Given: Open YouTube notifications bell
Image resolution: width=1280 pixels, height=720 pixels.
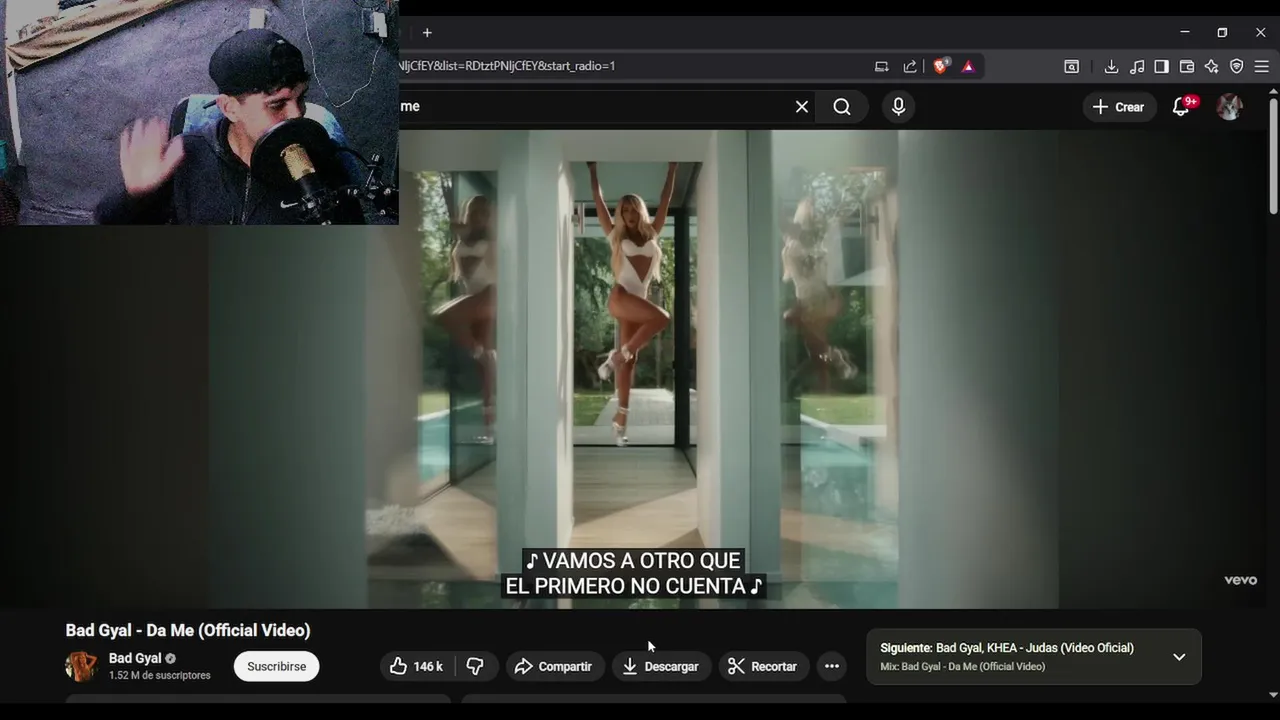Looking at the screenshot, I should point(1181,107).
